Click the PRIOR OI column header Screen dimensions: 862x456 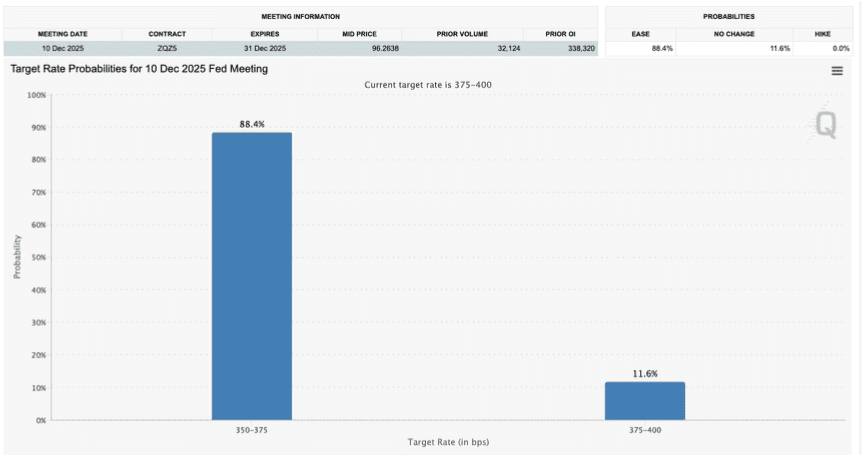pyautogui.click(x=560, y=34)
